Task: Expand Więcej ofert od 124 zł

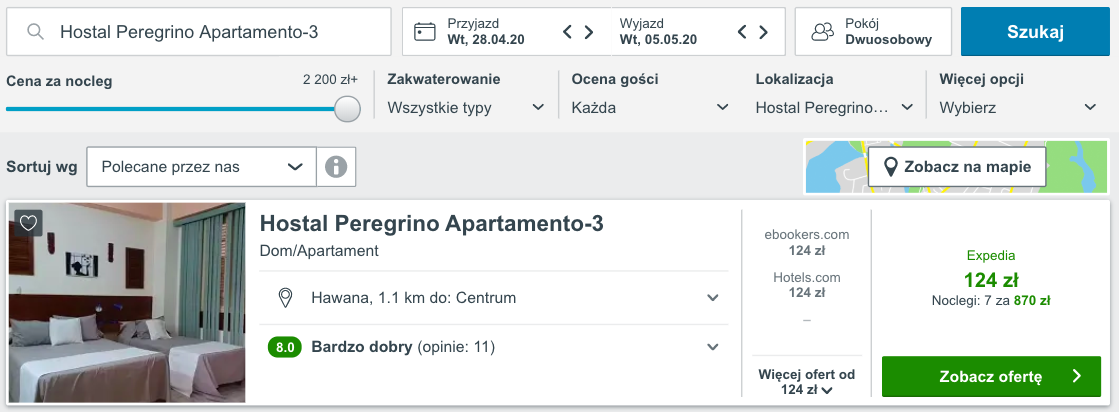Action: 806,382
